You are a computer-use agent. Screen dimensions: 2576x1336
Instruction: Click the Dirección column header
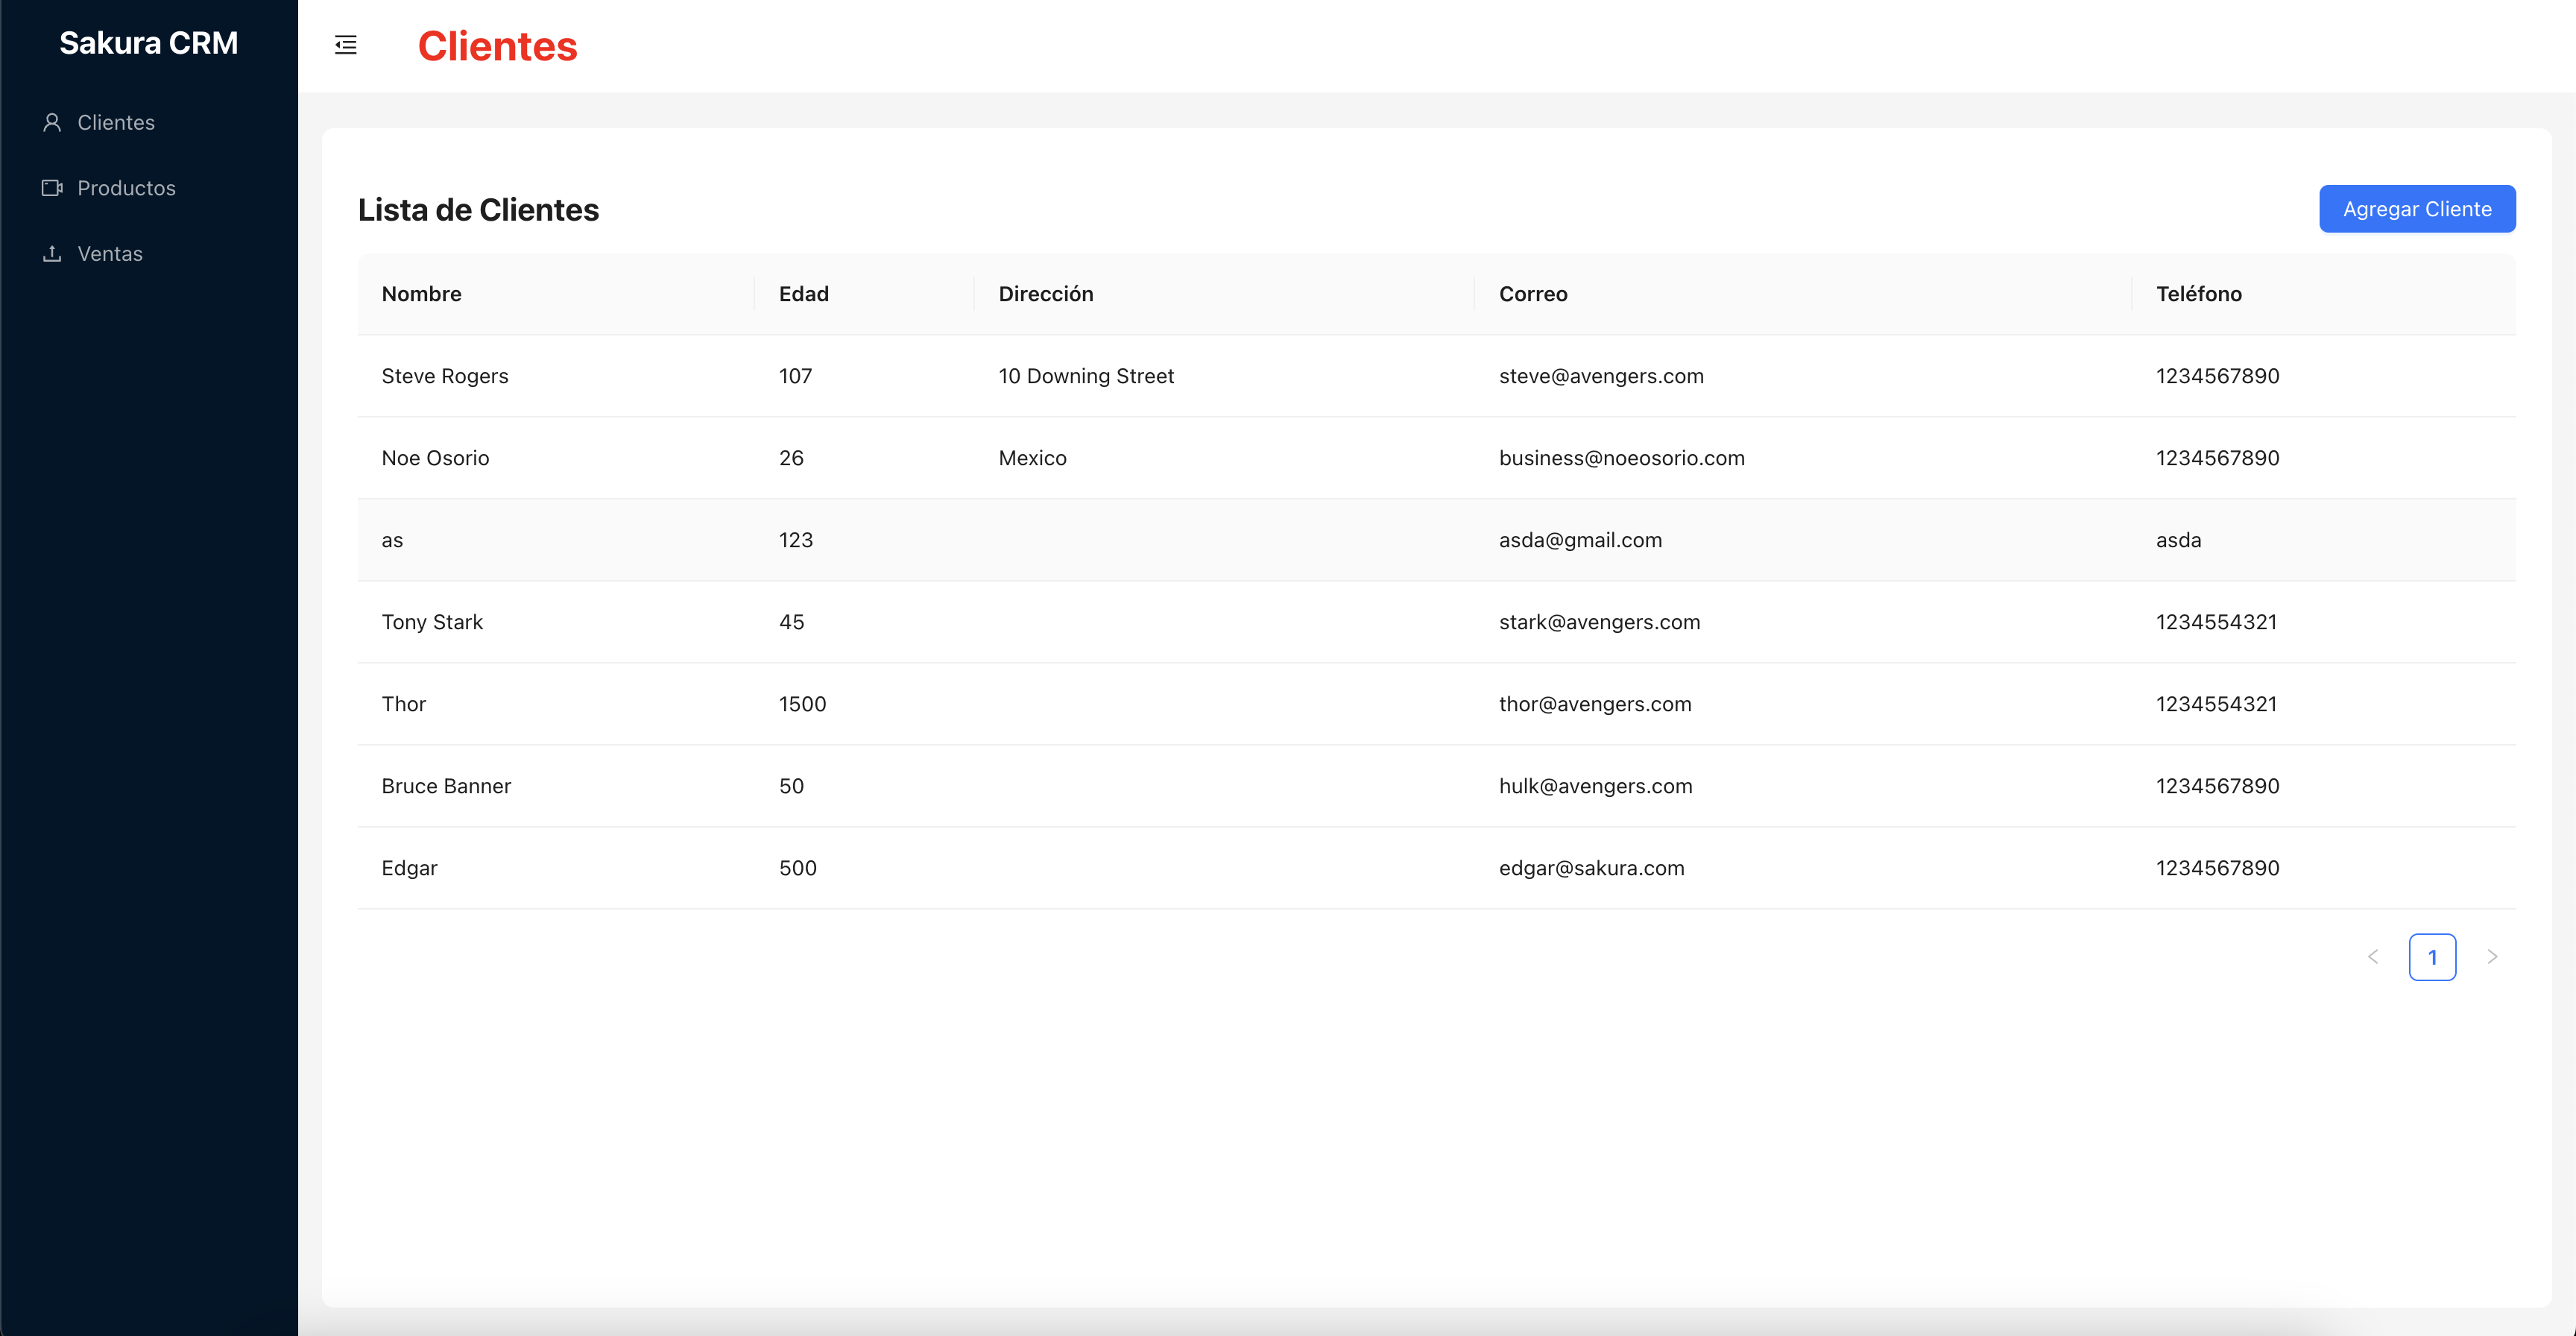point(1046,294)
